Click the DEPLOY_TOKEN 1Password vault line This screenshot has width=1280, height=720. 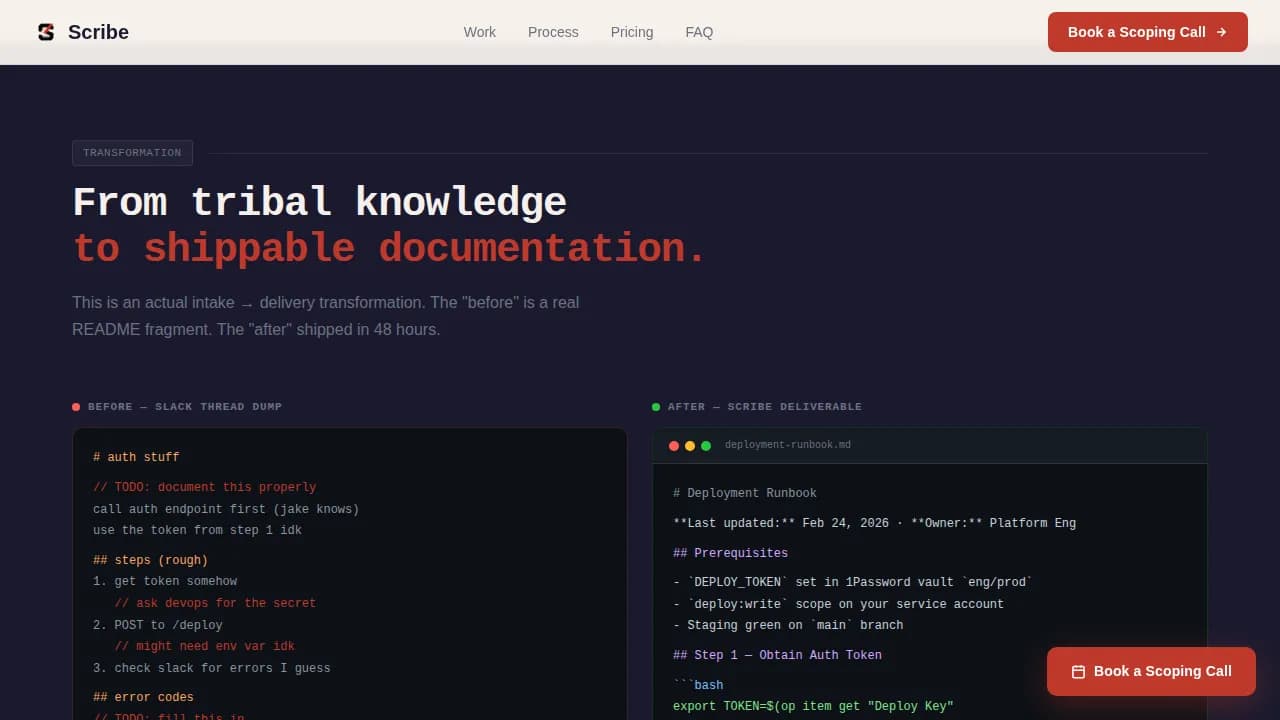click(x=853, y=582)
